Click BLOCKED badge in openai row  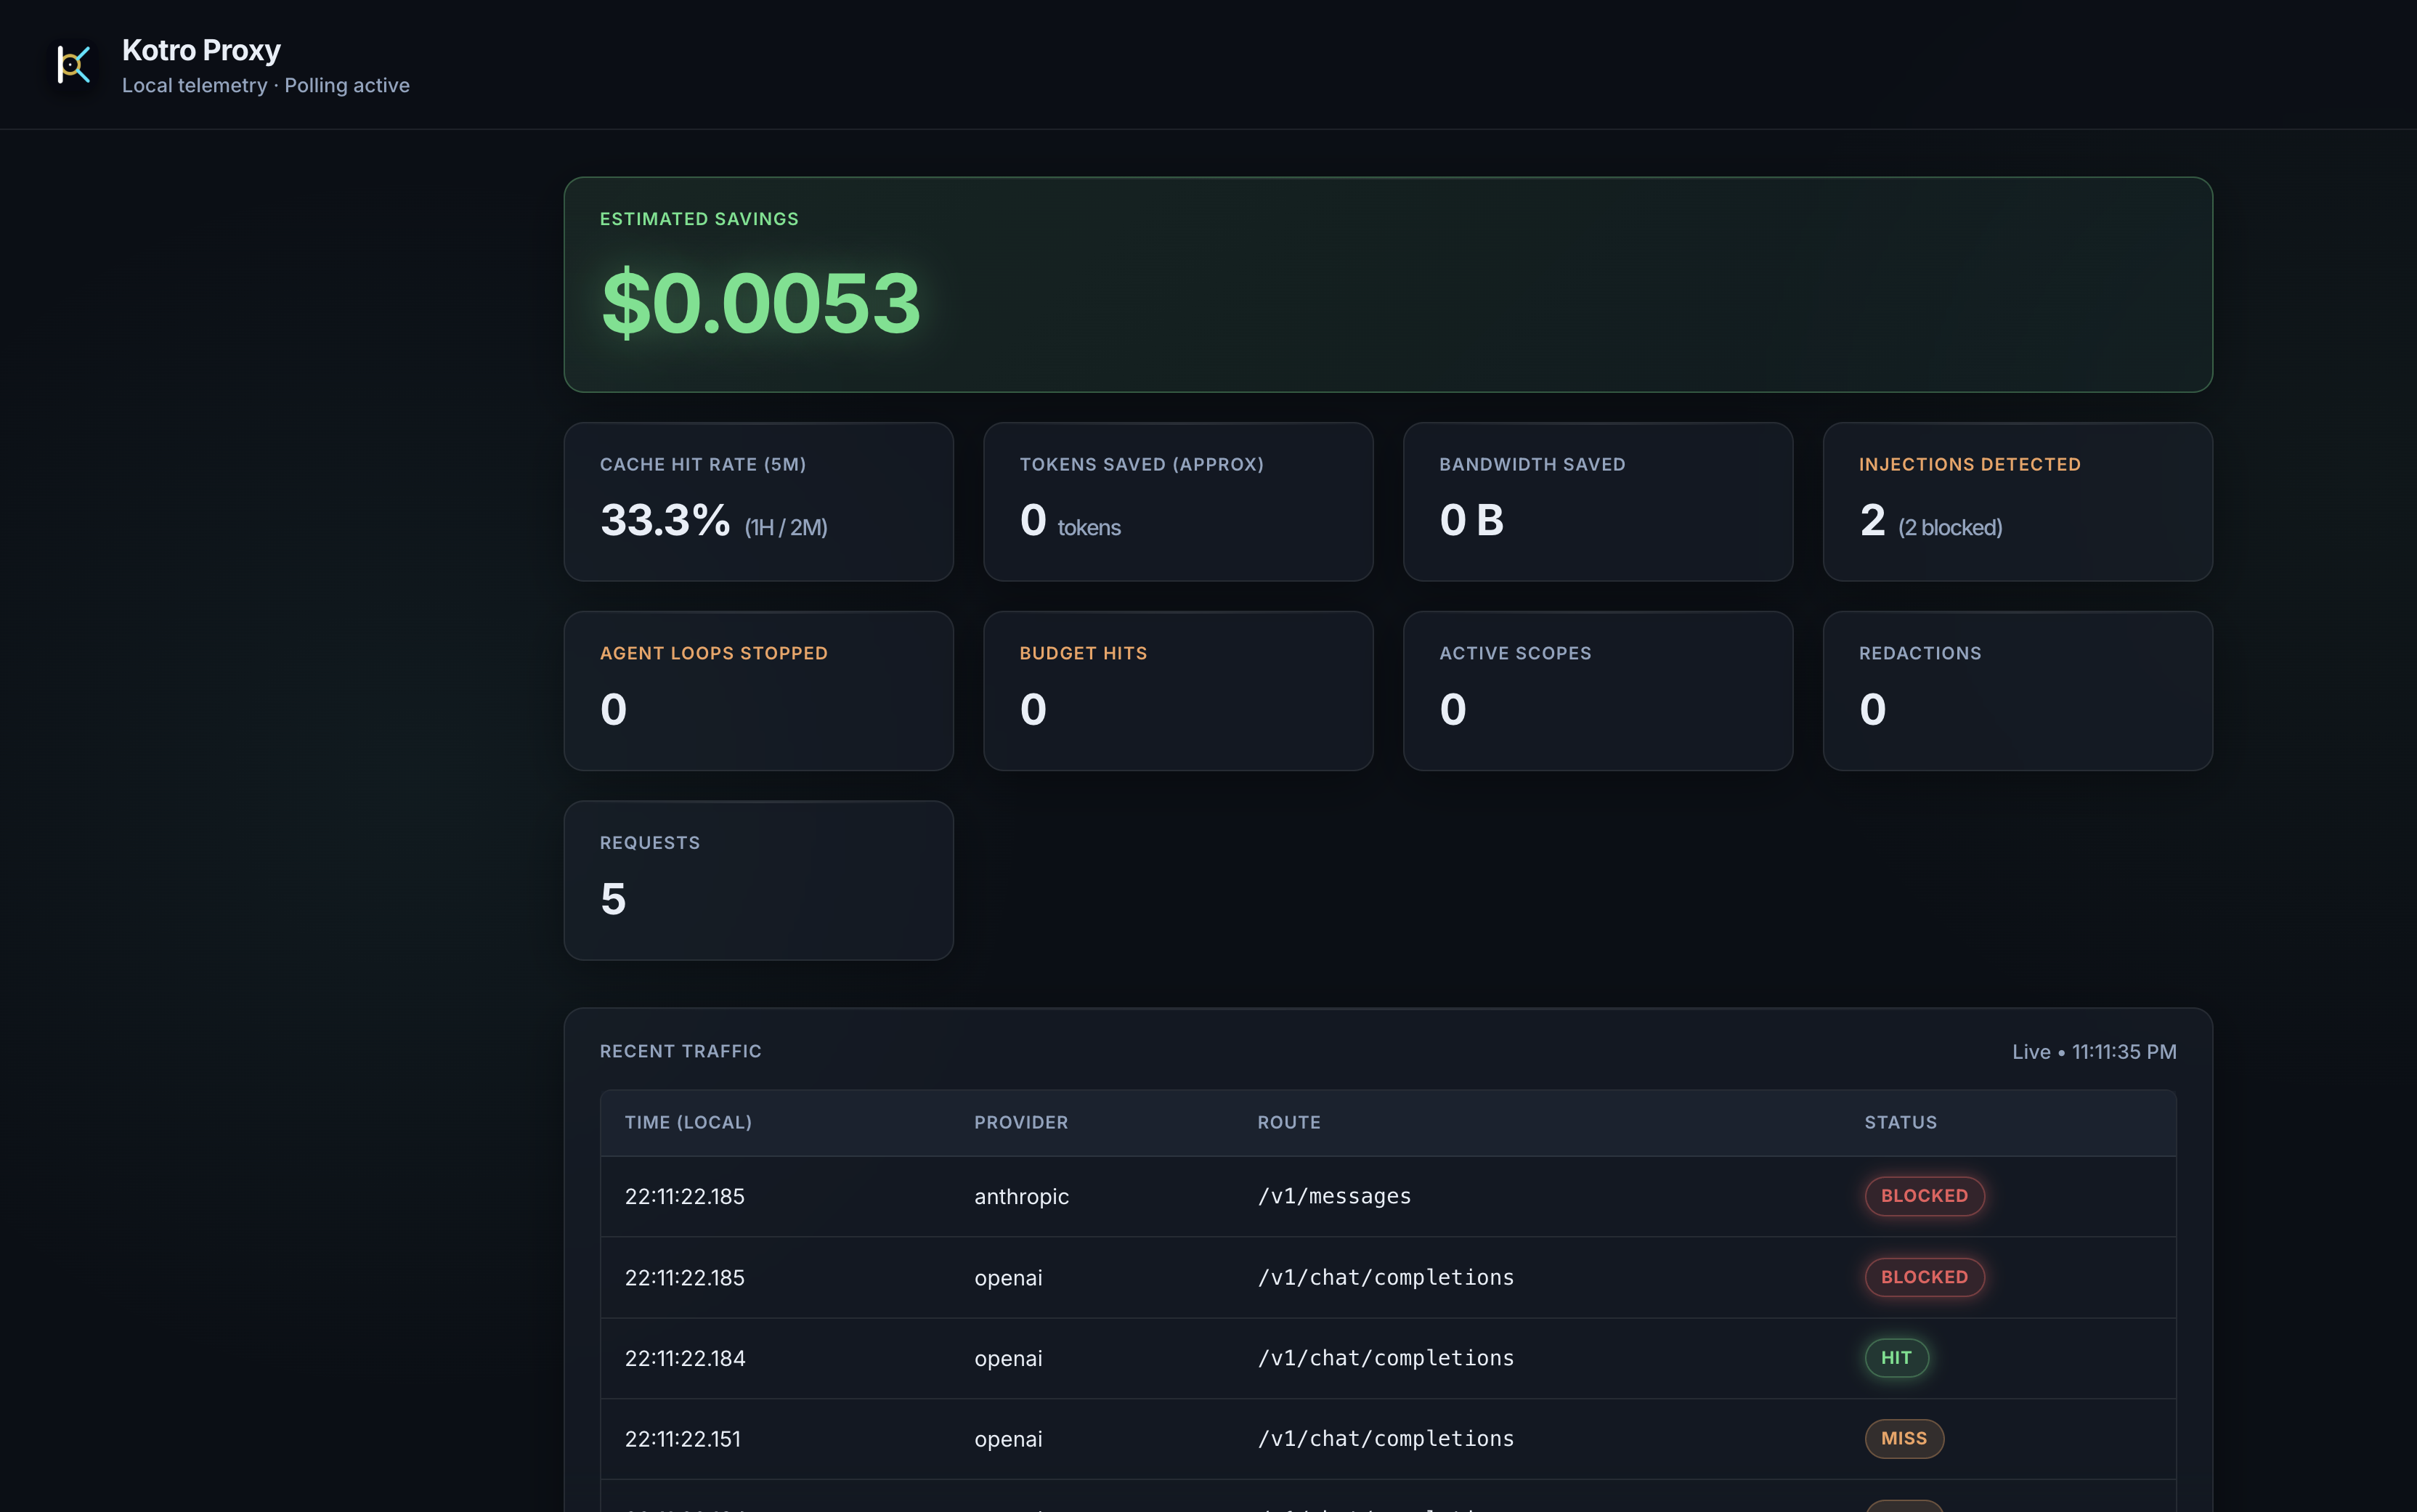click(x=1924, y=1278)
